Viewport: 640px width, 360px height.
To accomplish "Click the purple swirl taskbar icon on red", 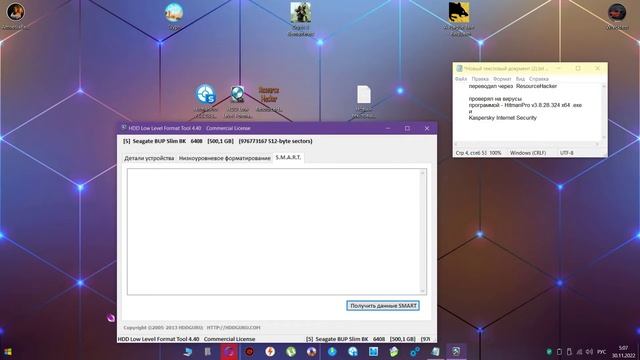I will pyautogui.click(x=229, y=351).
